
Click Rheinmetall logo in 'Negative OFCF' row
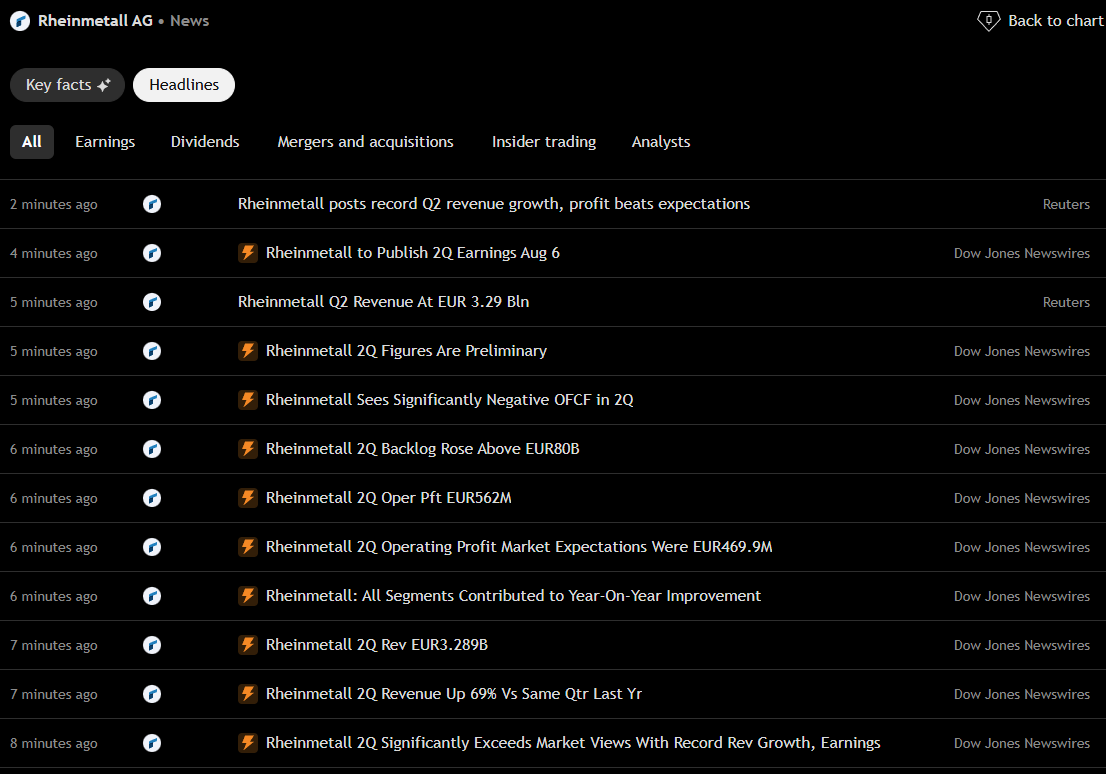[152, 400]
